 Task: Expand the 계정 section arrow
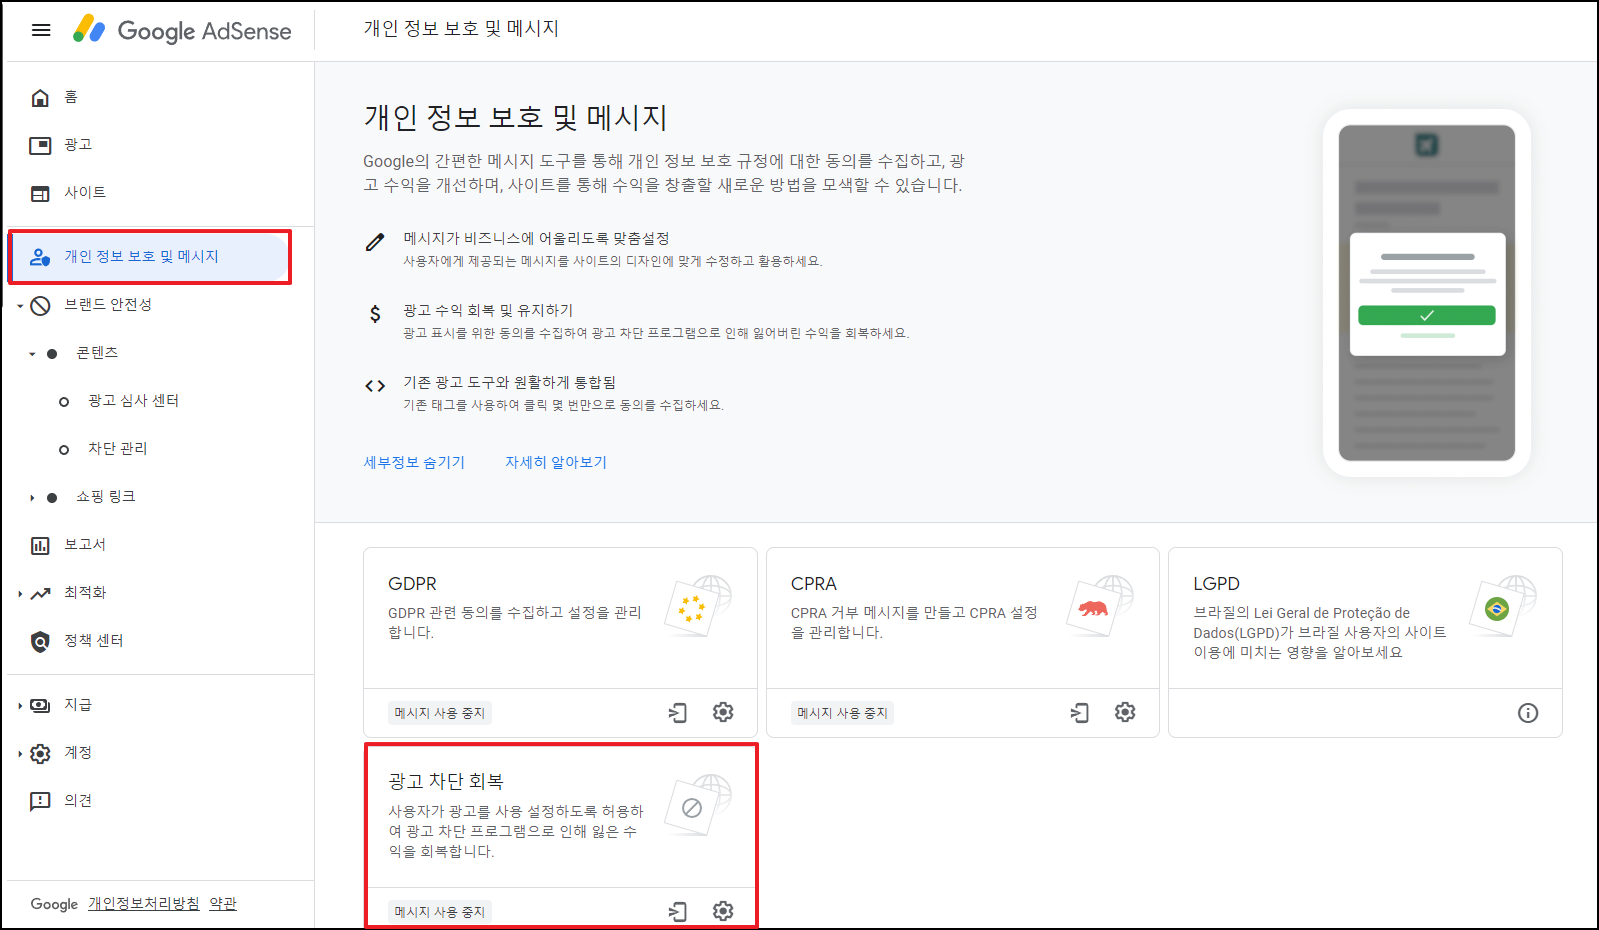click(x=19, y=754)
